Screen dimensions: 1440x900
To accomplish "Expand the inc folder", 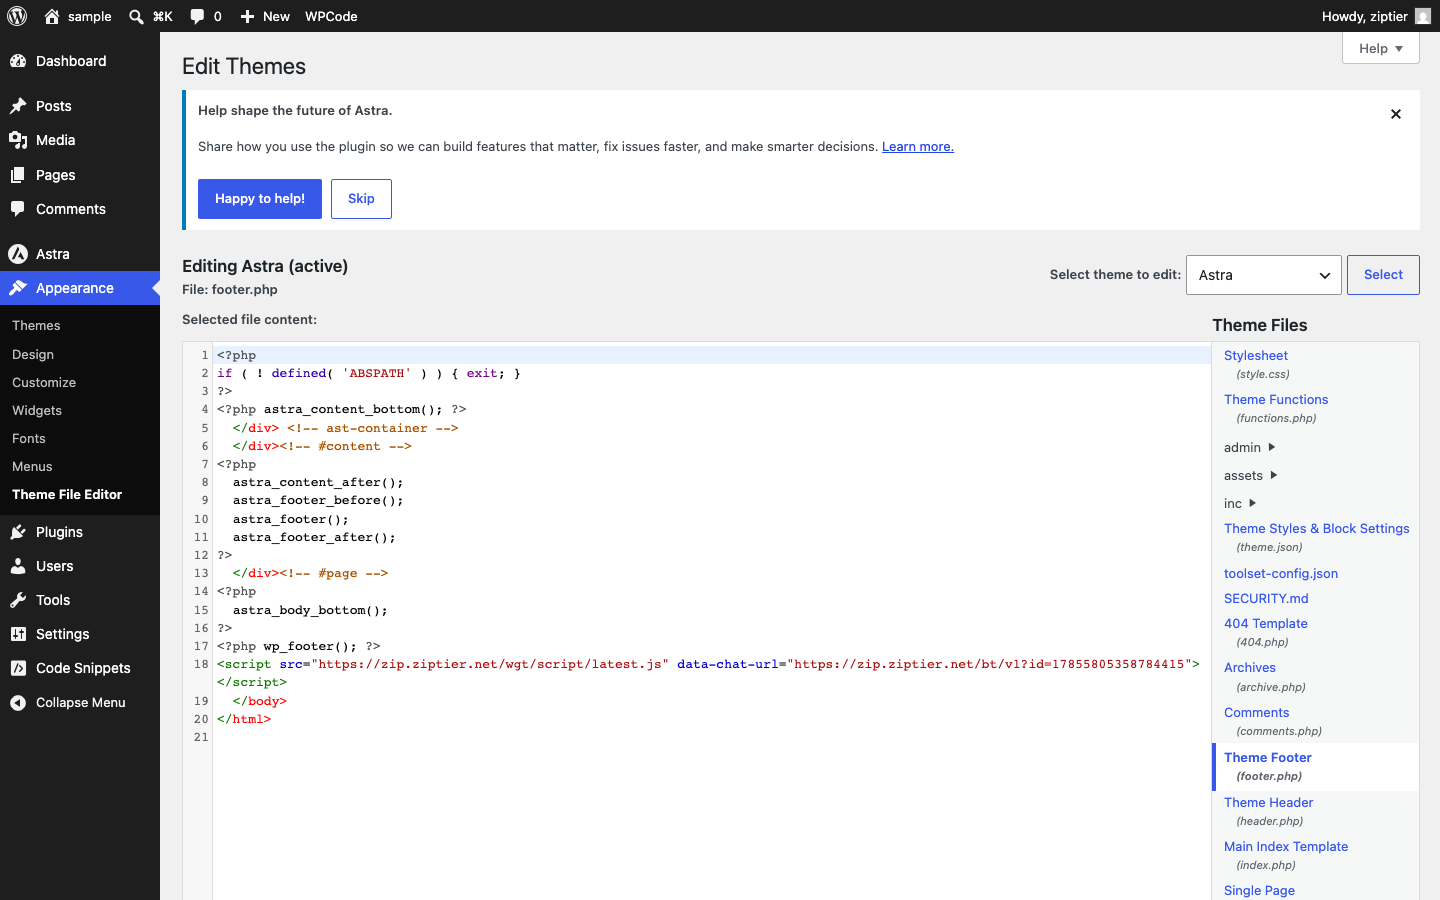I will [1240, 503].
